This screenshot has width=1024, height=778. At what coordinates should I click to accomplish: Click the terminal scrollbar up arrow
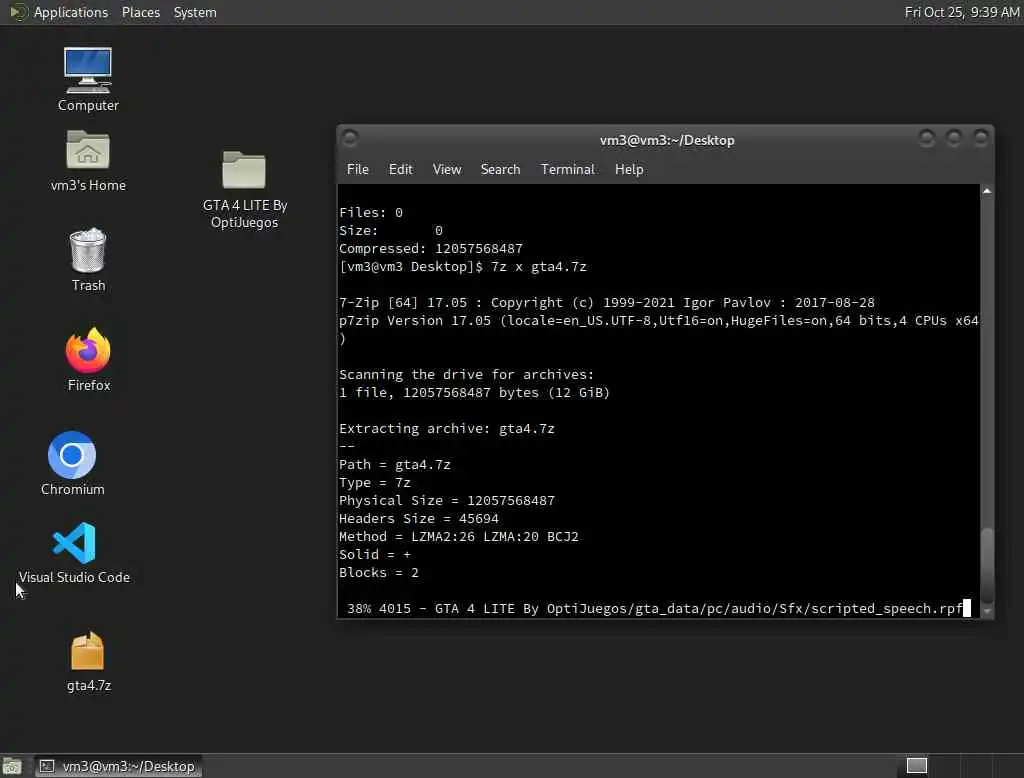tap(987, 191)
